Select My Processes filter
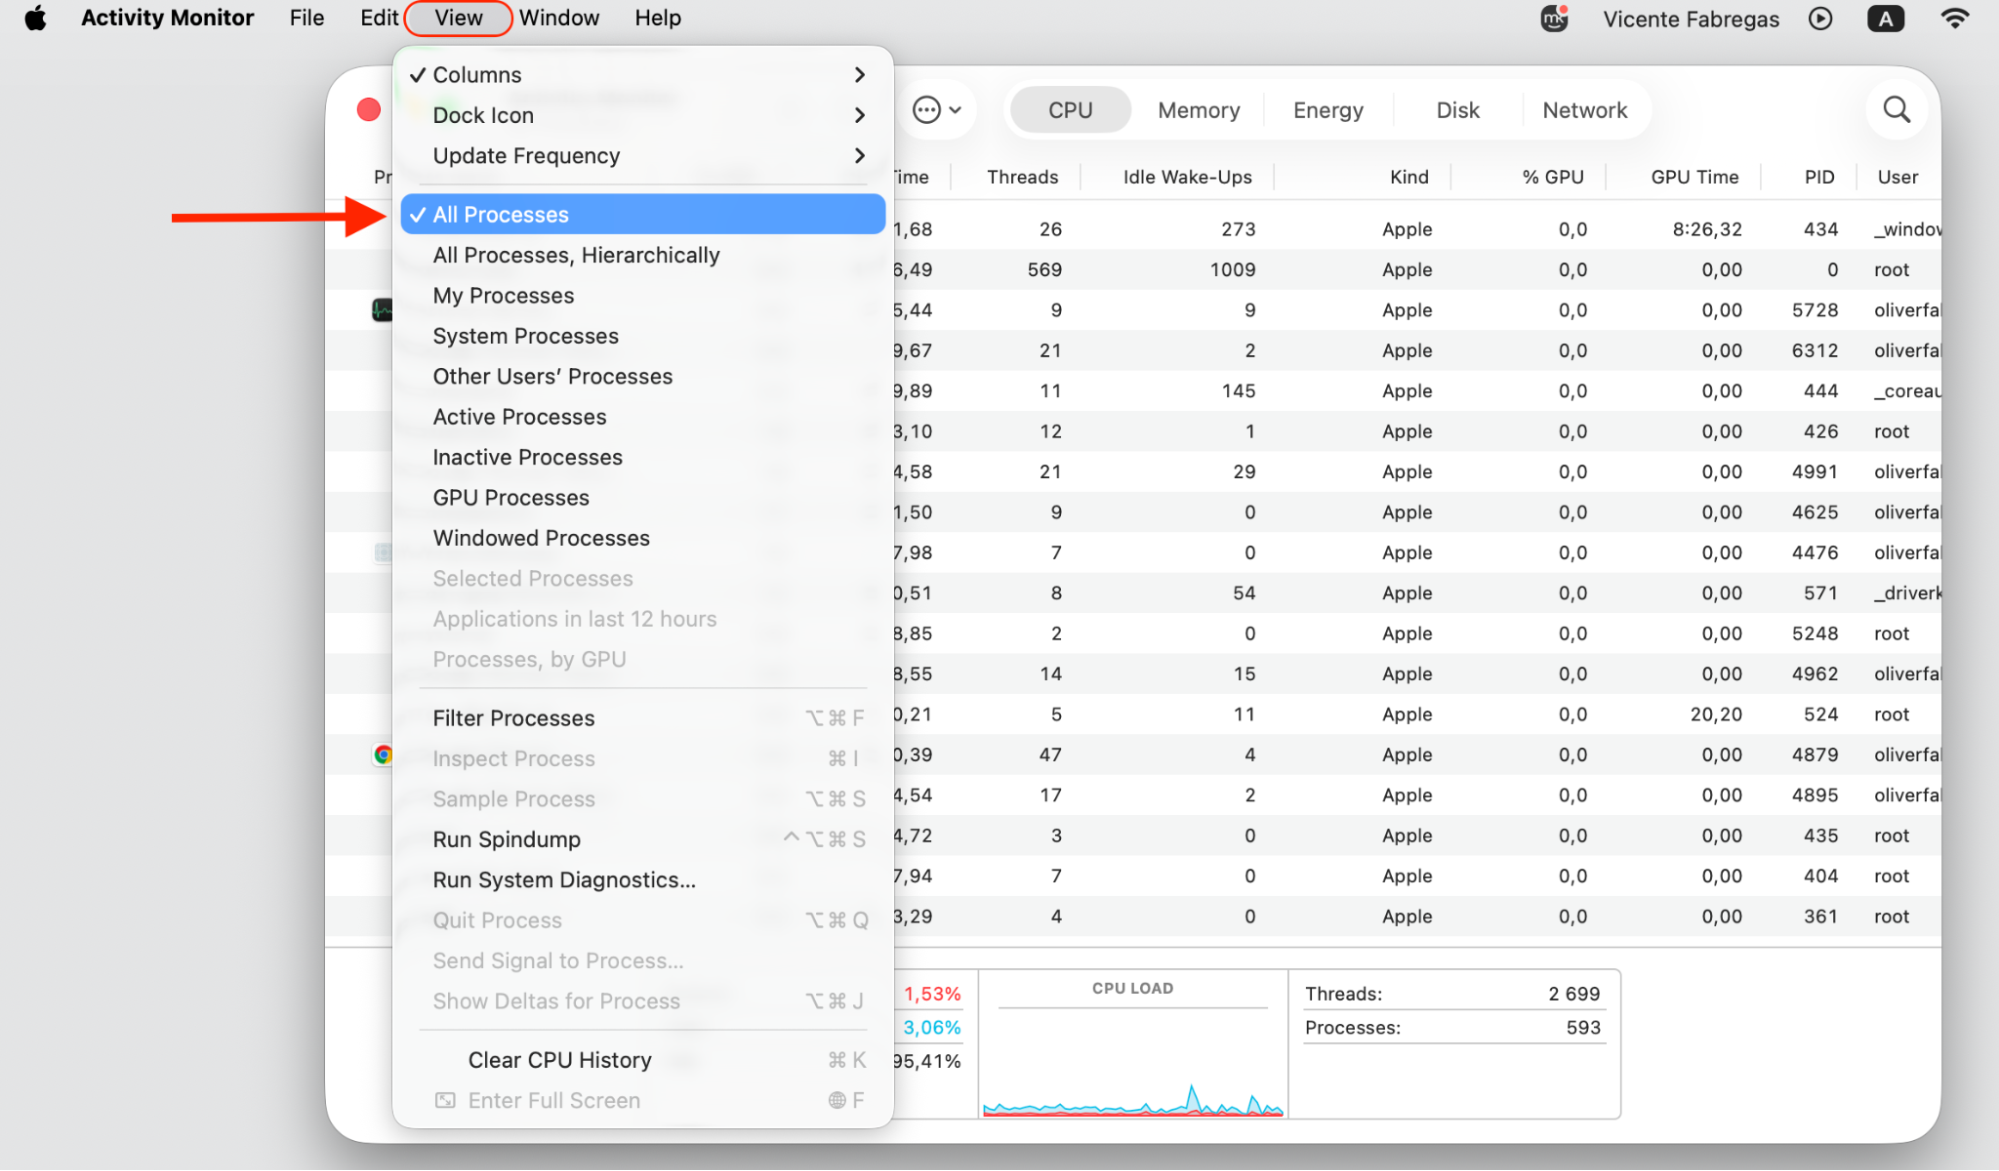Image resolution: width=1999 pixels, height=1171 pixels. 643,295
